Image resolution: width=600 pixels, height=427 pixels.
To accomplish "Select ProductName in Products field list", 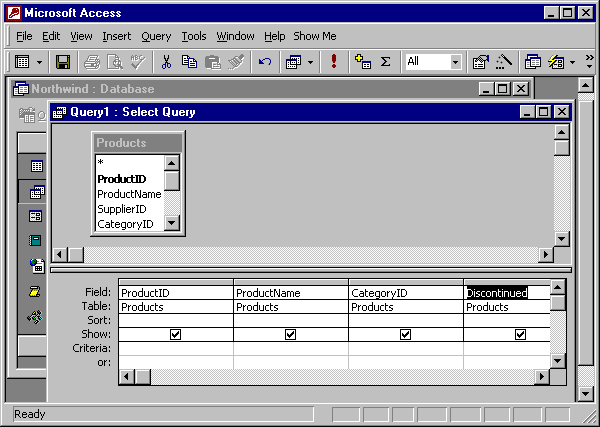I will coord(130,194).
